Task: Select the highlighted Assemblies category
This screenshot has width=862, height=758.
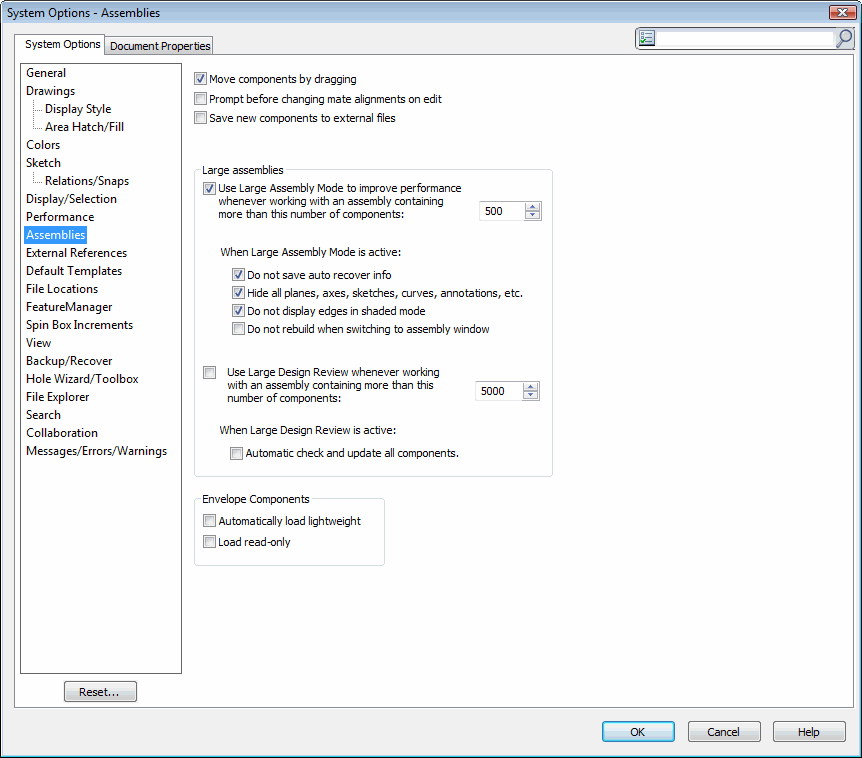Action: [x=56, y=235]
